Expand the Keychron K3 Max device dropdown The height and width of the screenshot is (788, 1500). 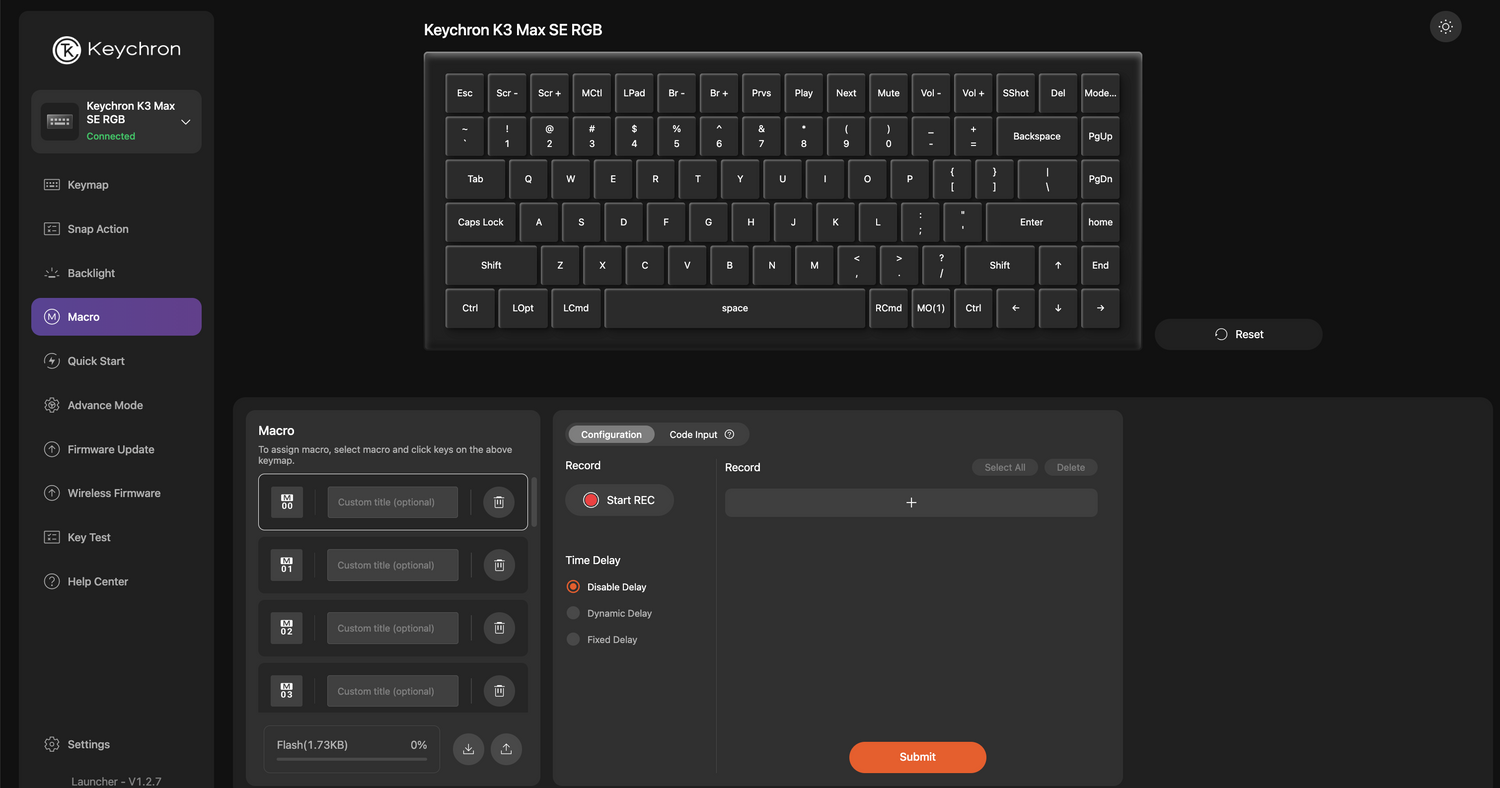pyautogui.click(x=185, y=122)
